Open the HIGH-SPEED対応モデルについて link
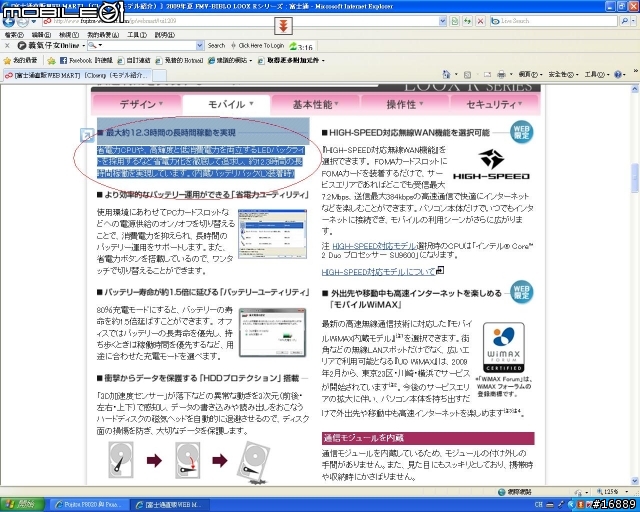The width and height of the screenshot is (640, 512). coord(378,272)
